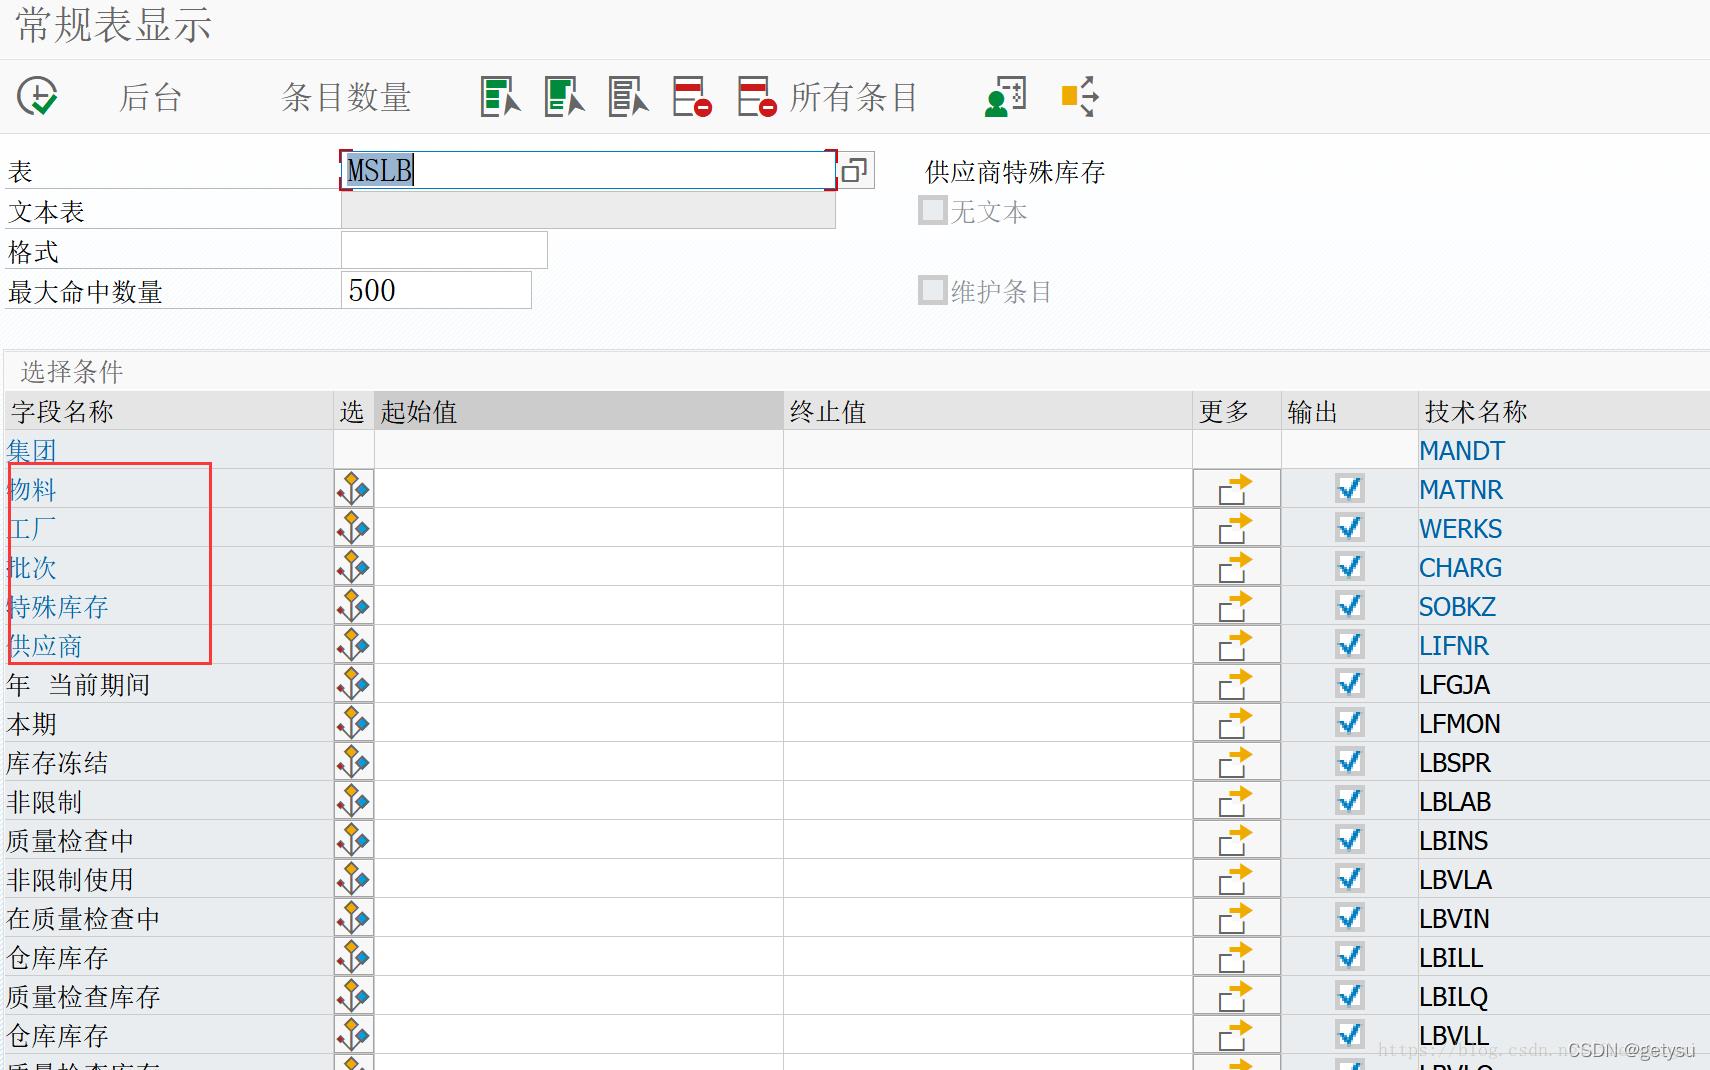The width and height of the screenshot is (1710, 1070).
Task: Click the 终止值 column header
Action: 988,411
